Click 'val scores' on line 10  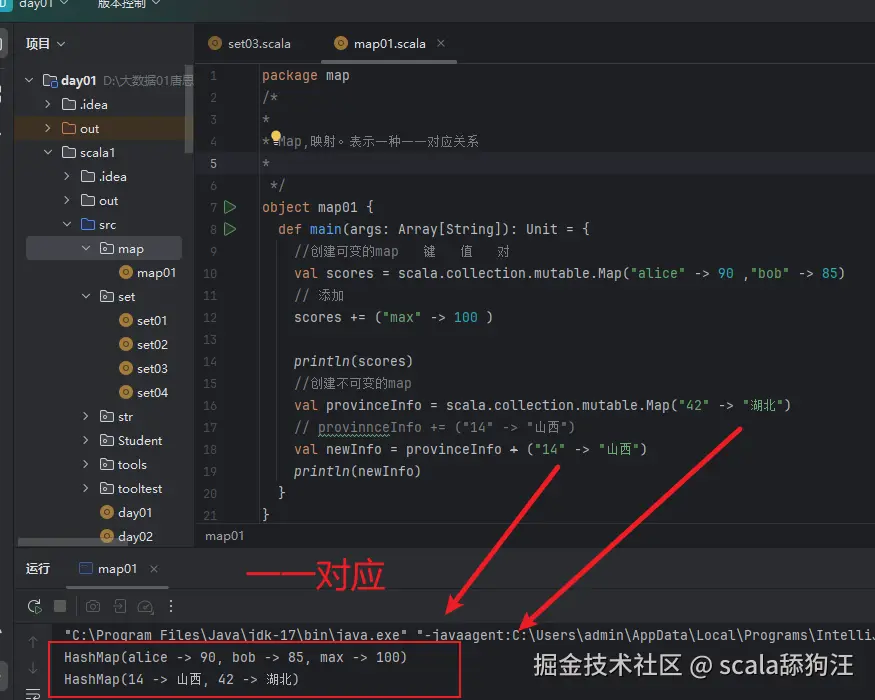pyautogui.click(x=334, y=273)
